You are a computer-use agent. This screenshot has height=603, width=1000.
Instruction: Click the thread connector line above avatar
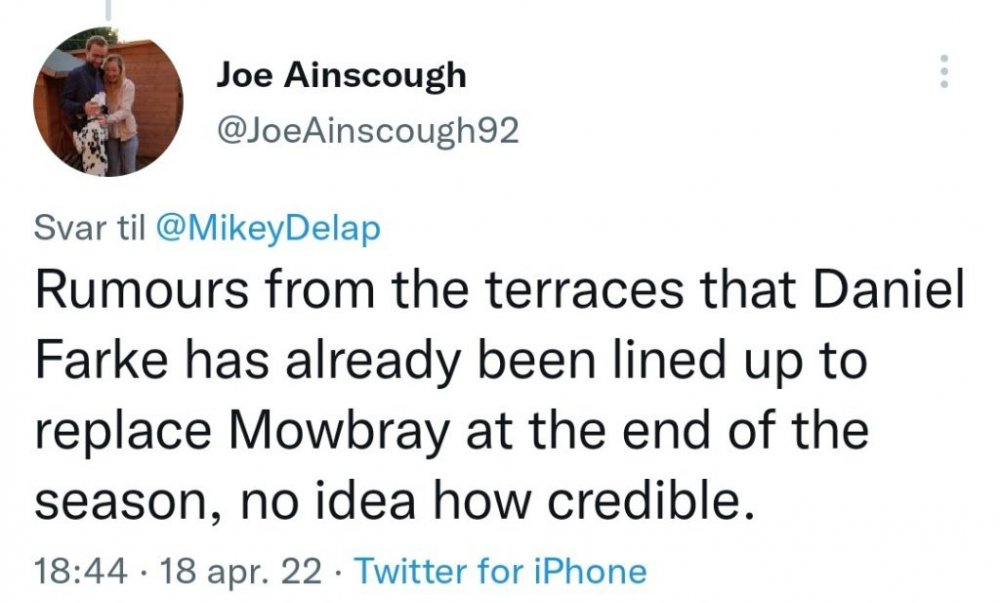(x=107, y=8)
